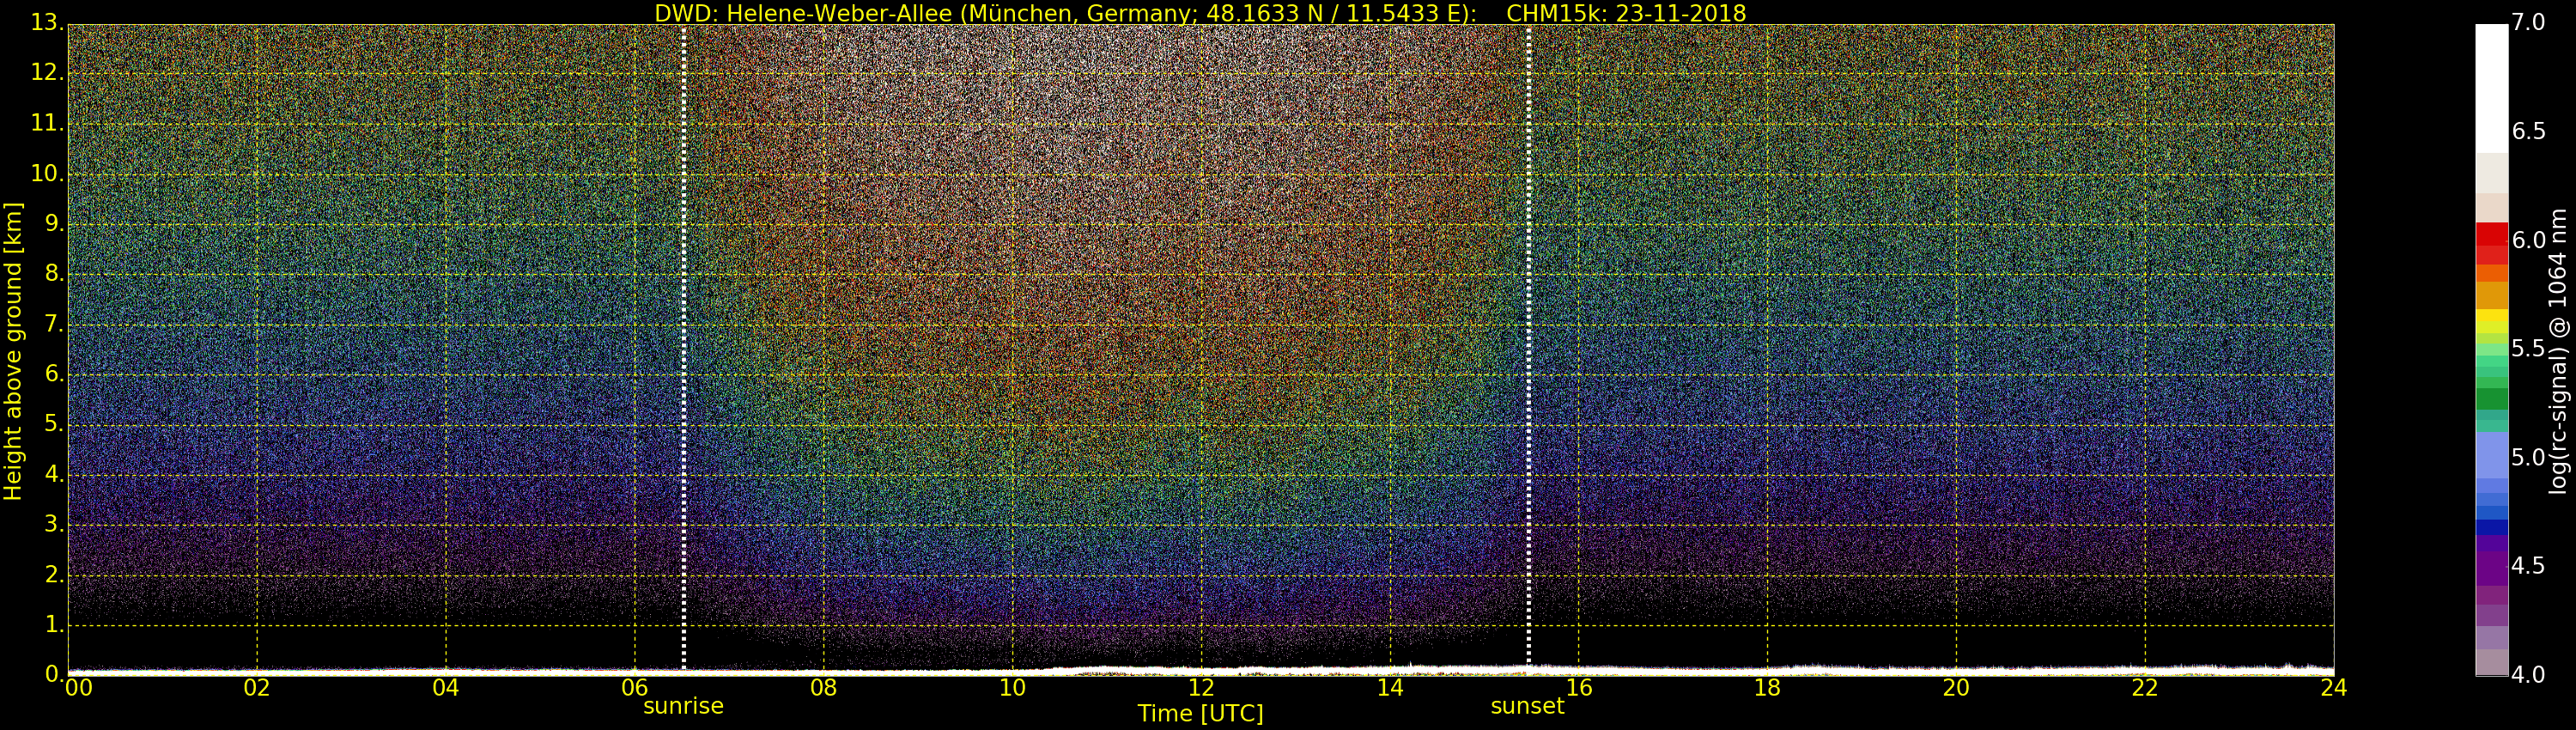
Task: Click the plot title with station name
Action: [x=1199, y=13]
